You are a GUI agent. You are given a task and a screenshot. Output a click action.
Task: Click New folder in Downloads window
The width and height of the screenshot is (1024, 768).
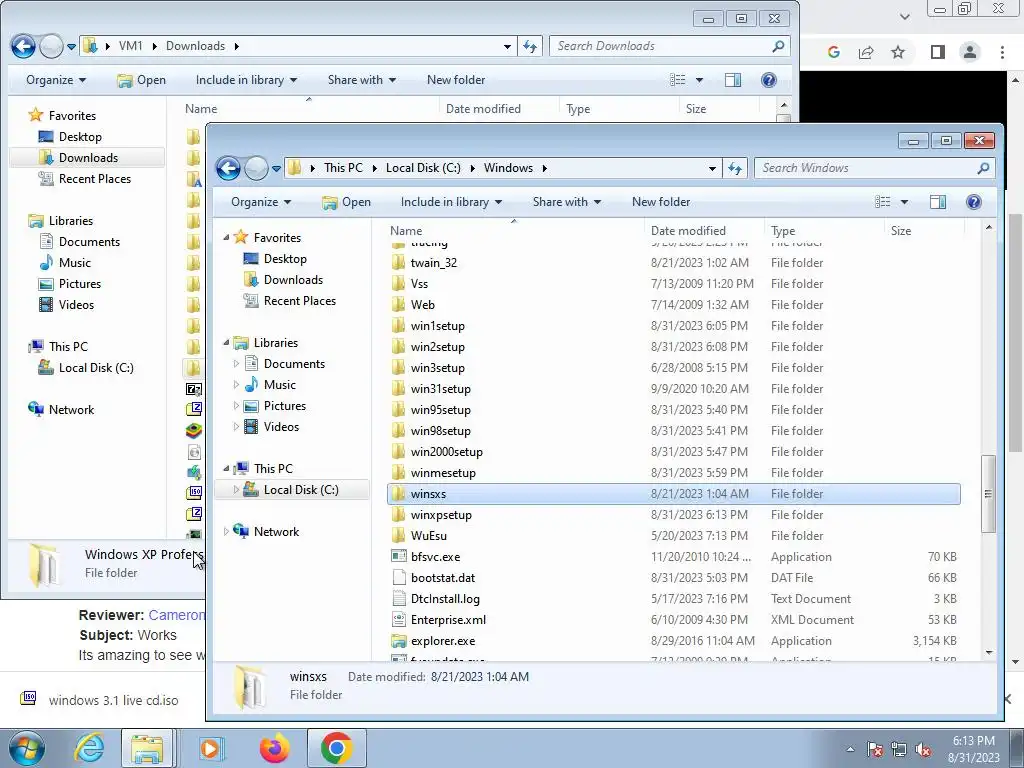pyautogui.click(x=456, y=80)
